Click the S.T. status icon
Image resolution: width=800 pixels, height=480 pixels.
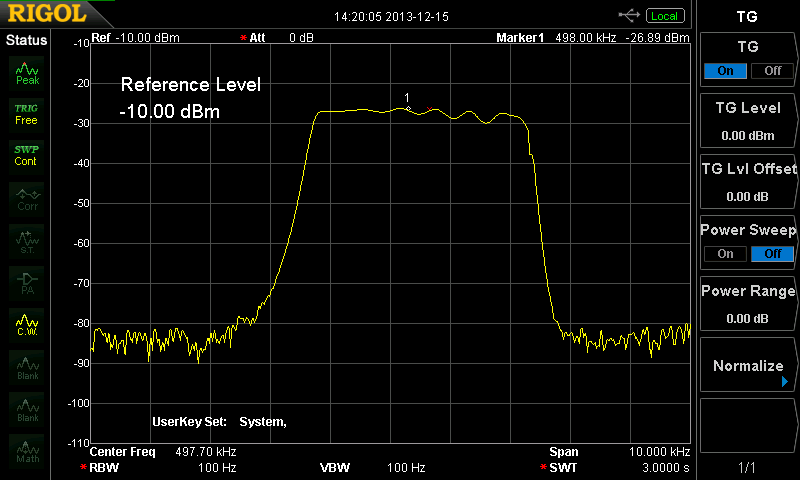coord(27,240)
